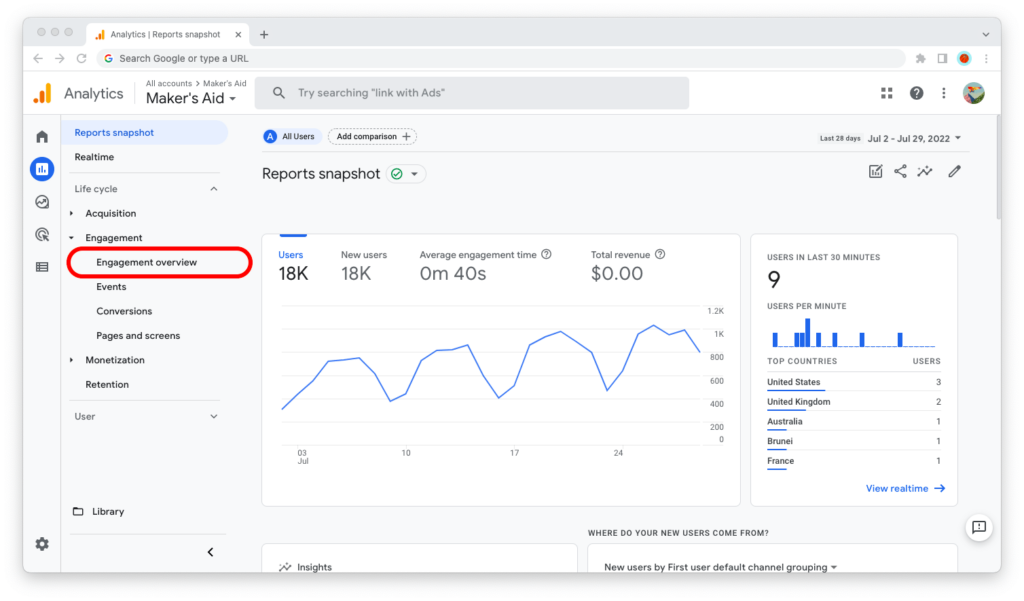
Task: Go back with browser back arrow
Action: click(39, 59)
